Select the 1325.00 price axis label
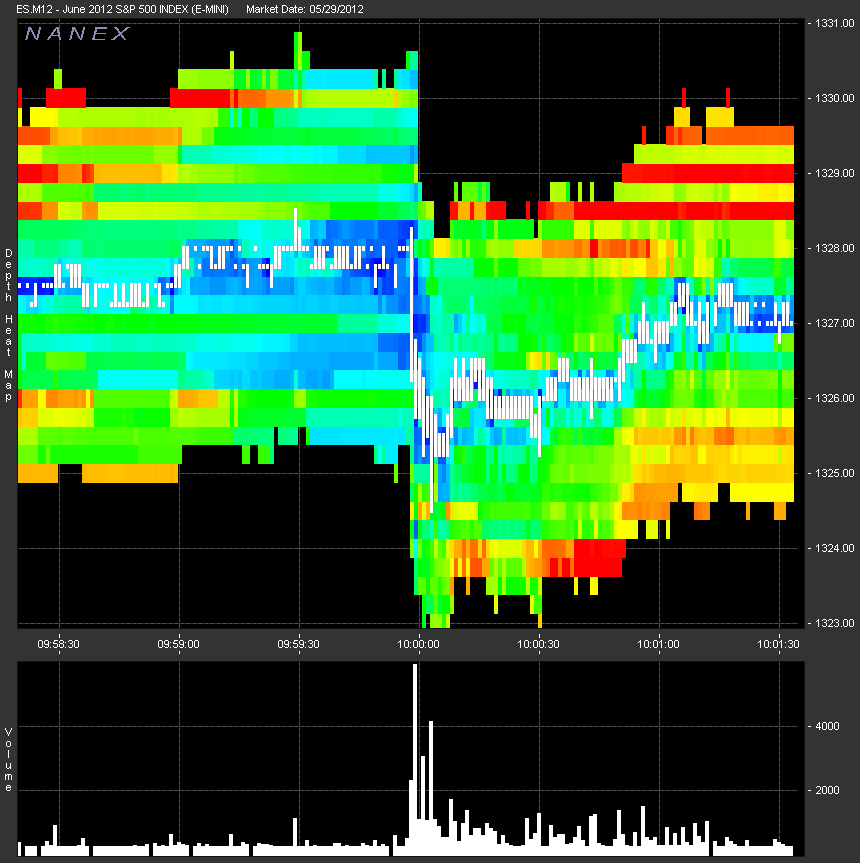Image resolution: width=860 pixels, height=863 pixels. click(x=834, y=473)
